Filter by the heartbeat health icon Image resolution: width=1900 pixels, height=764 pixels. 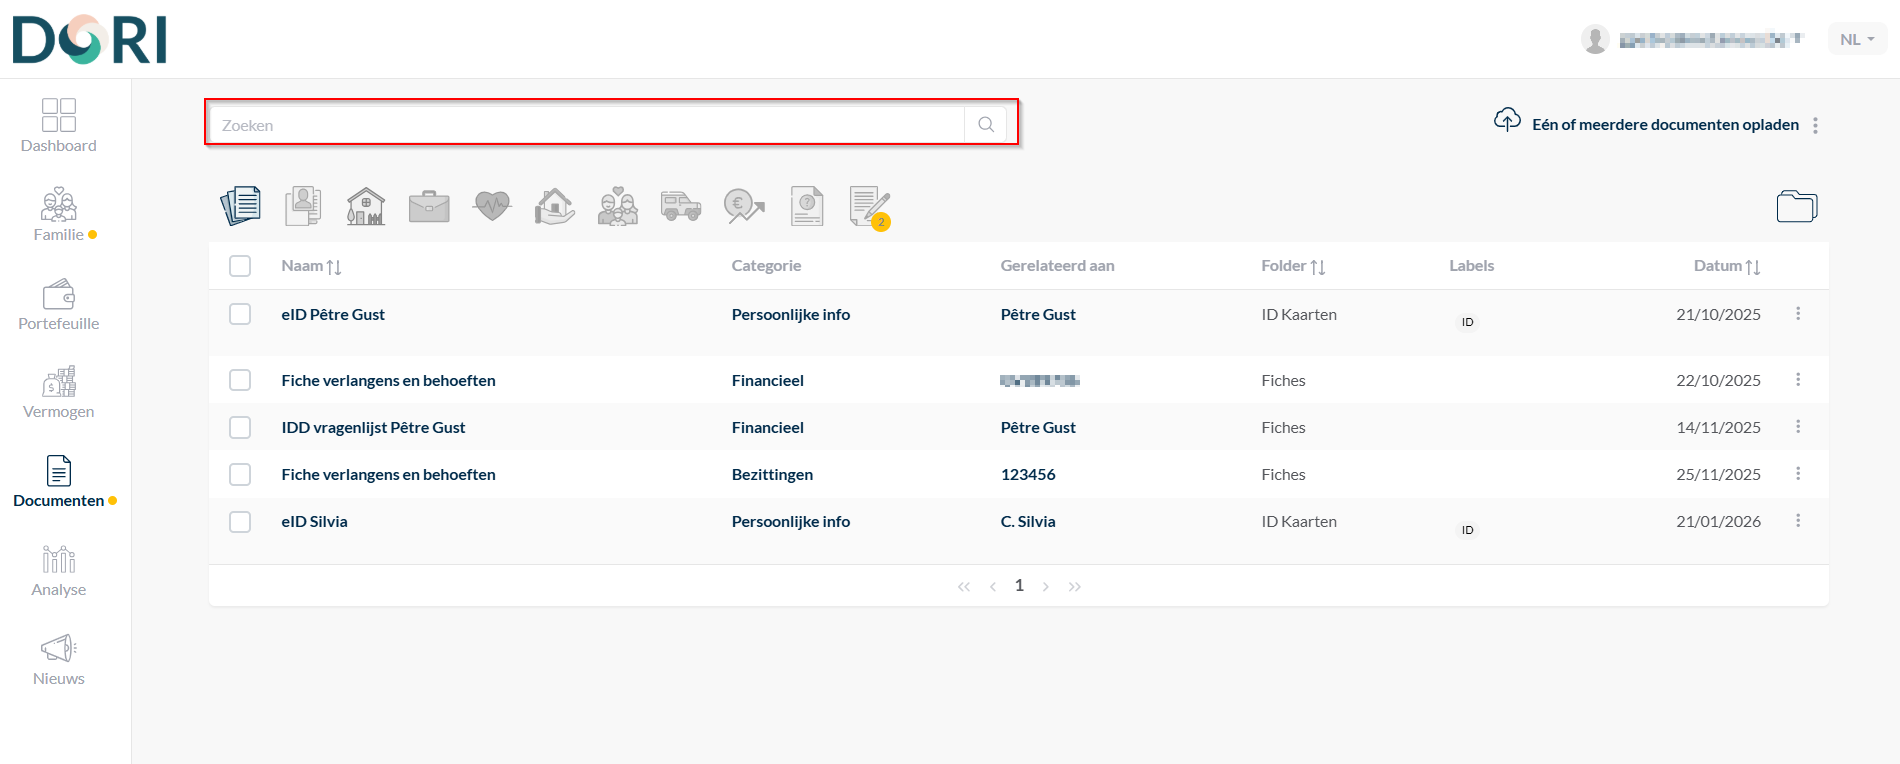[492, 206]
